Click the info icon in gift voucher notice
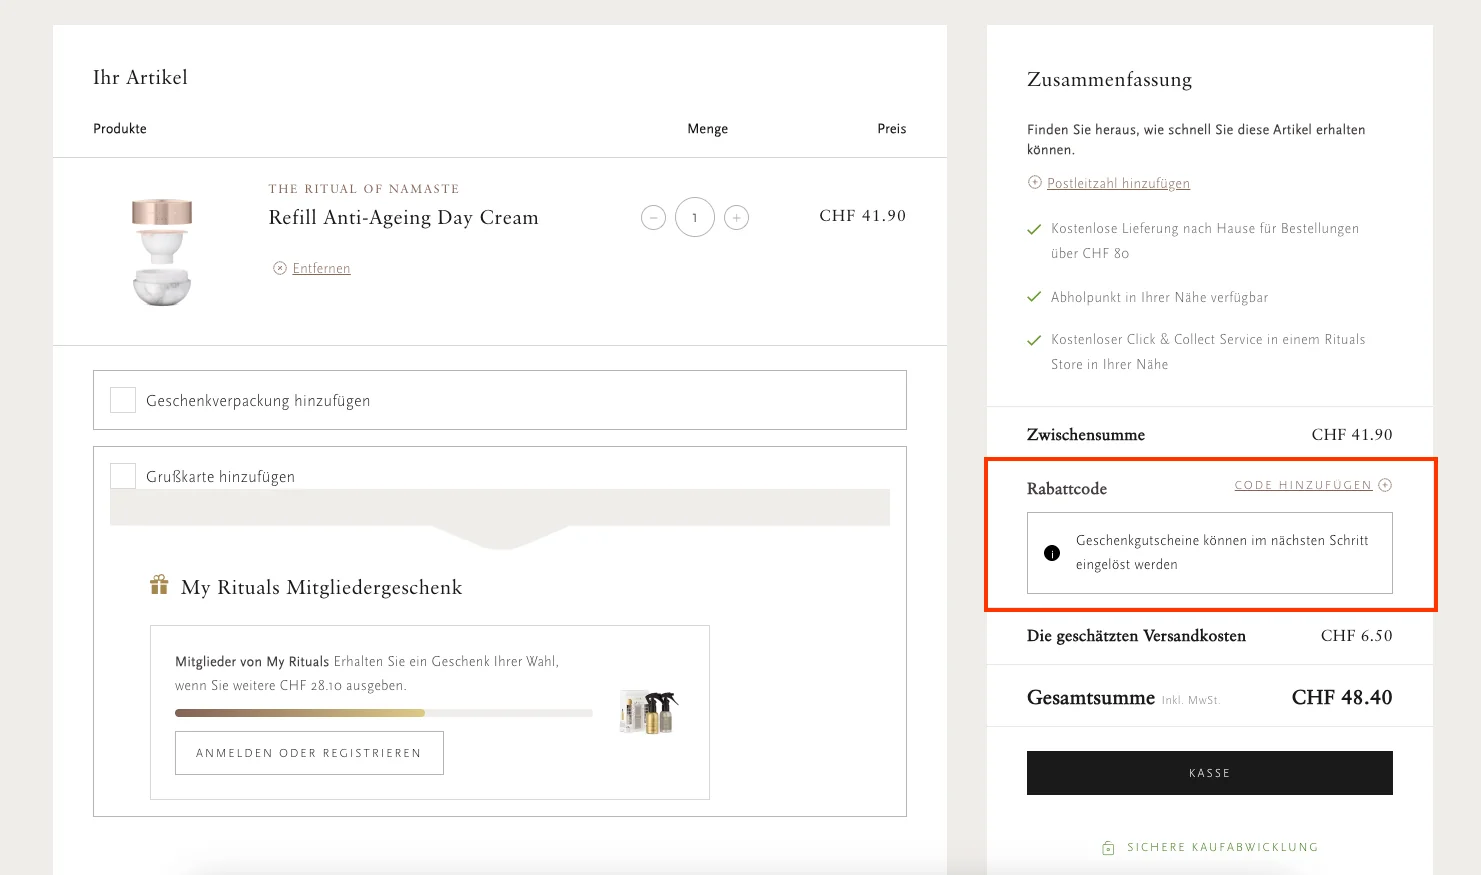Screen dimensions: 1481x875 point(1052,553)
